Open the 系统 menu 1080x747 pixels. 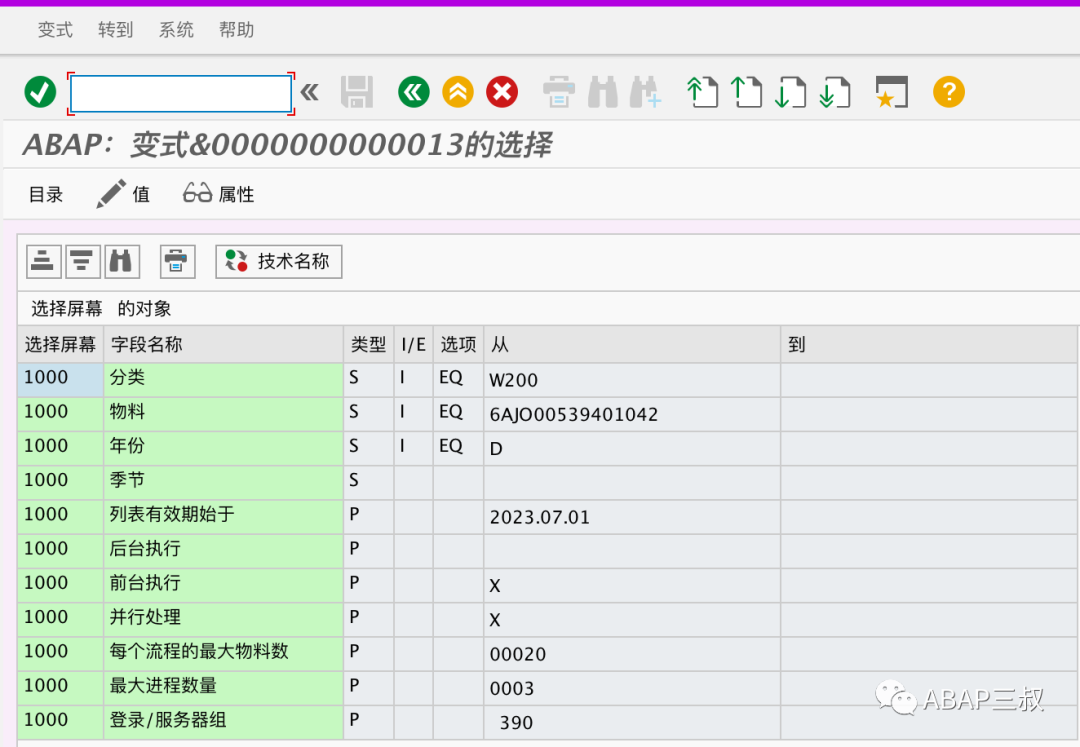(176, 30)
